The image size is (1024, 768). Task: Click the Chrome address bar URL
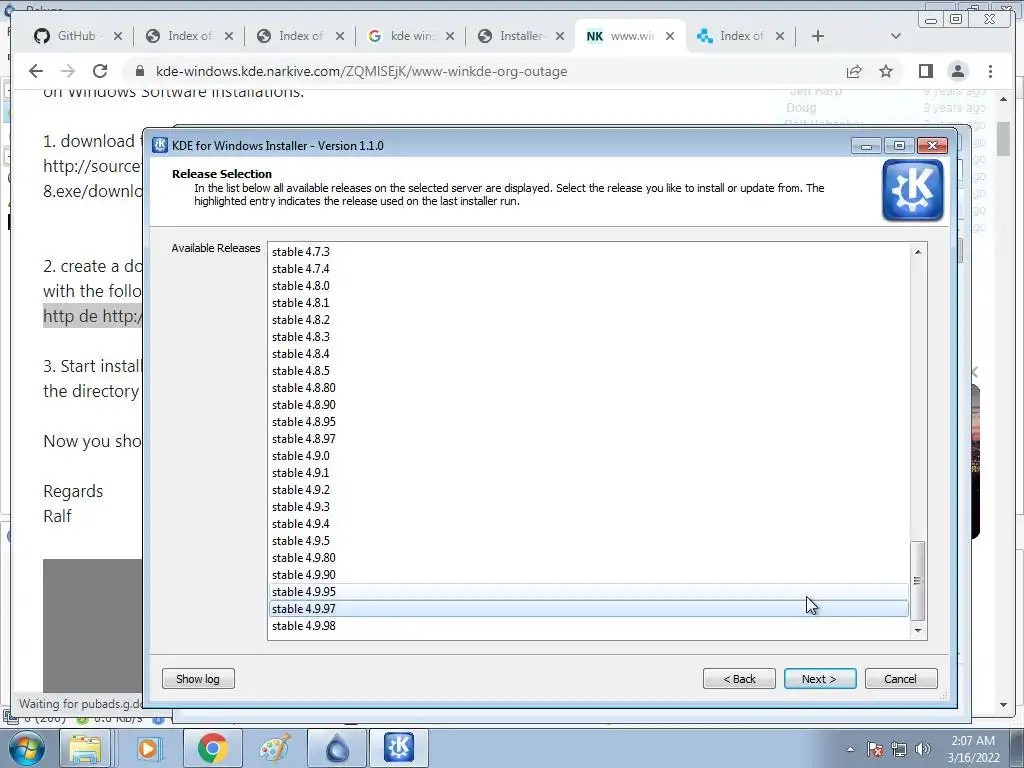(x=361, y=71)
